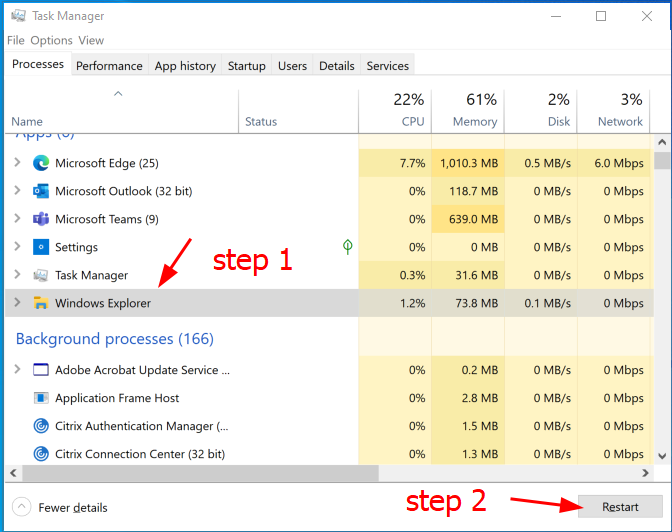Click the 7.7% CPU cell
This screenshot has width=672, height=532.
(395, 163)
